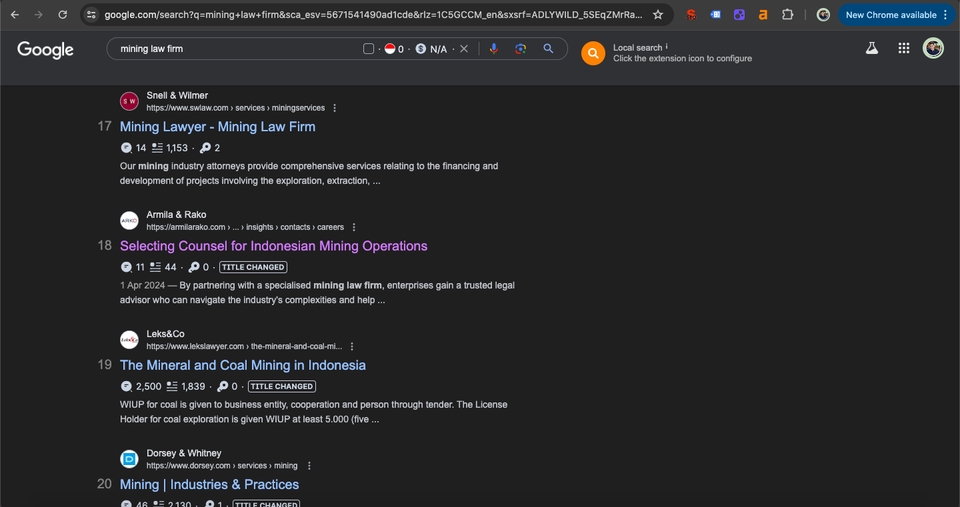Click the Armila & Rako site name
The height and width of the screenshot is (507, 960).
pos(176,215)
